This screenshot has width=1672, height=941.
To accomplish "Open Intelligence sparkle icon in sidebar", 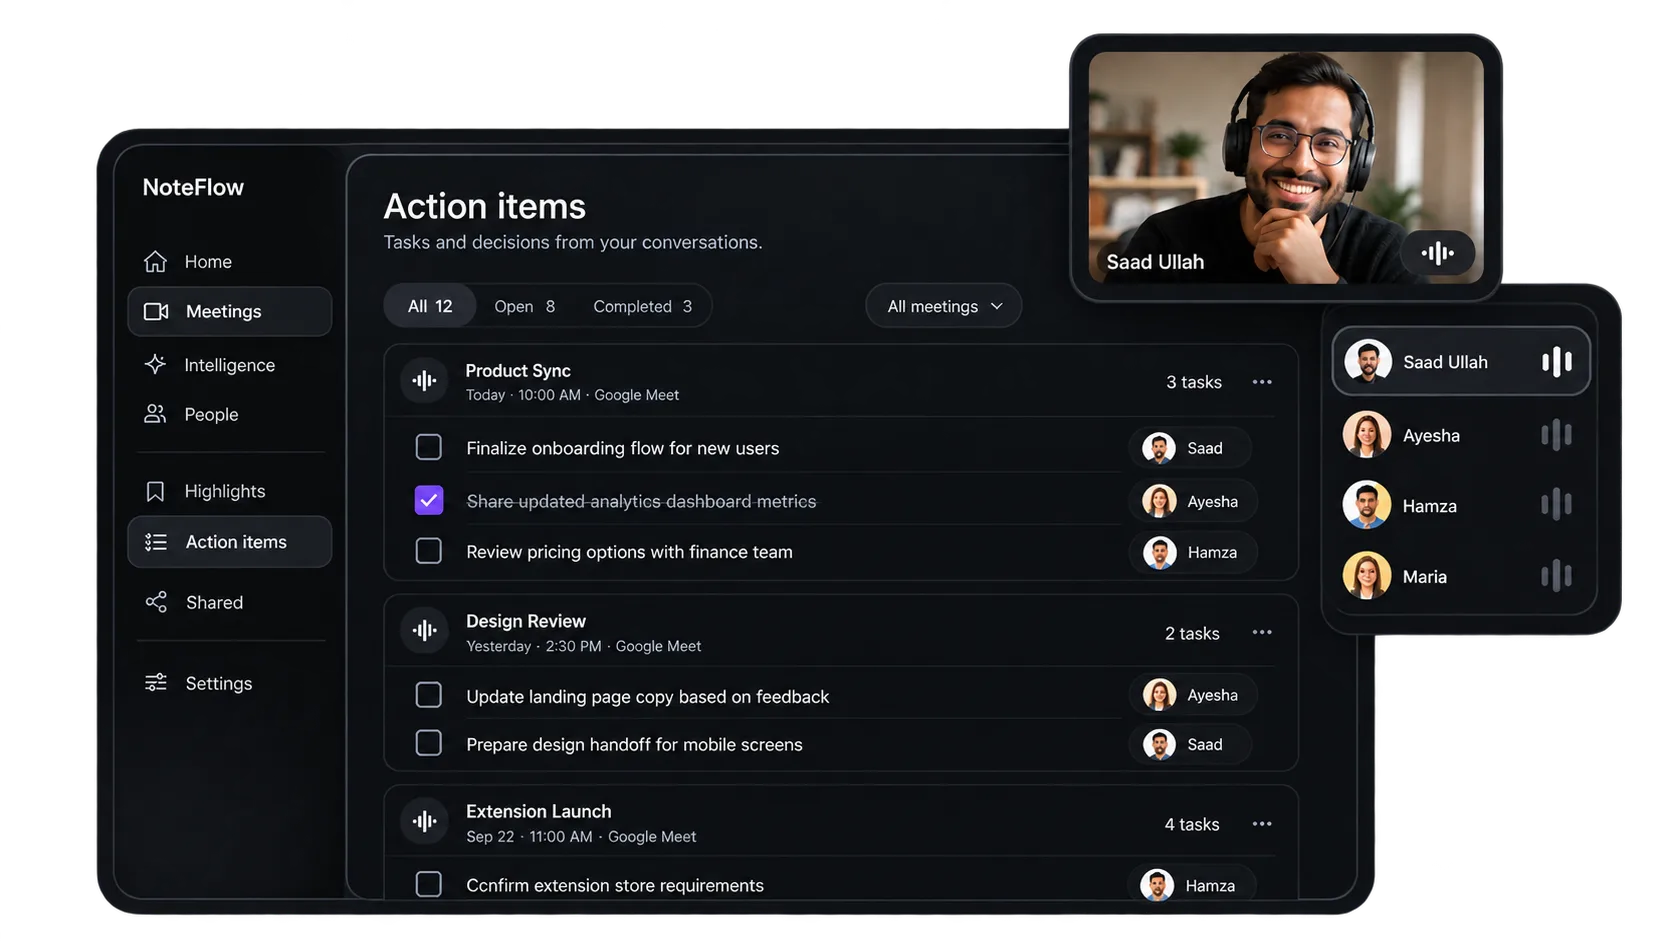I will (155, 365).
